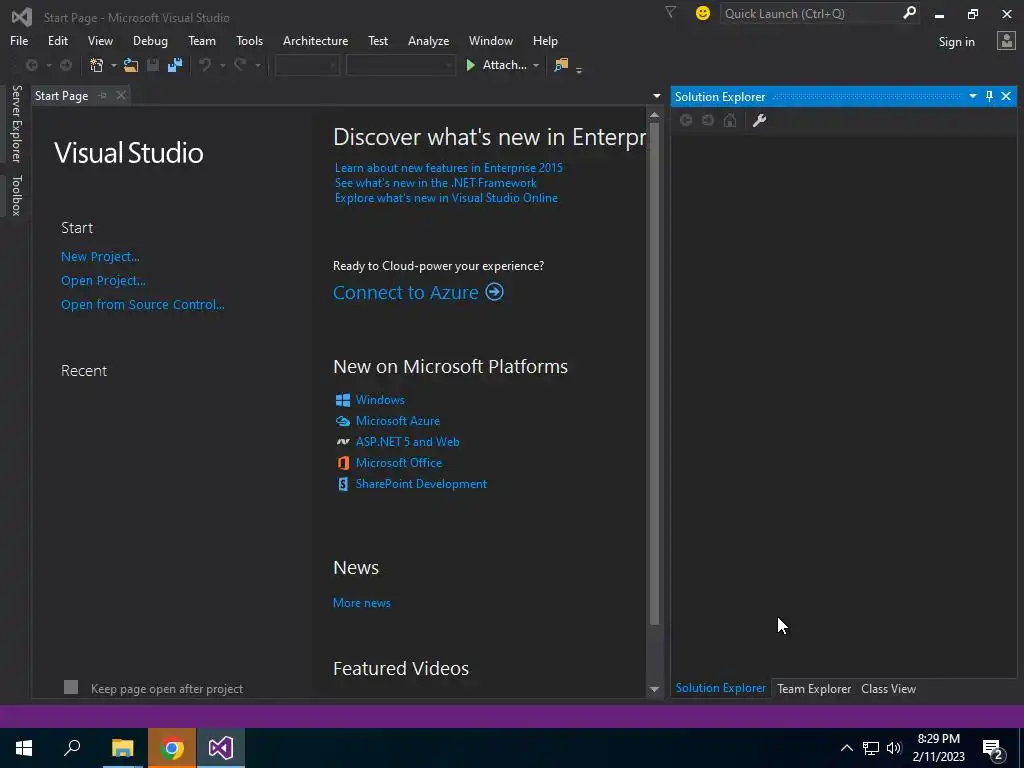Click the Microsoft Azure platform link
This screenshot has width=1024, height=768.
click(398, 421)
